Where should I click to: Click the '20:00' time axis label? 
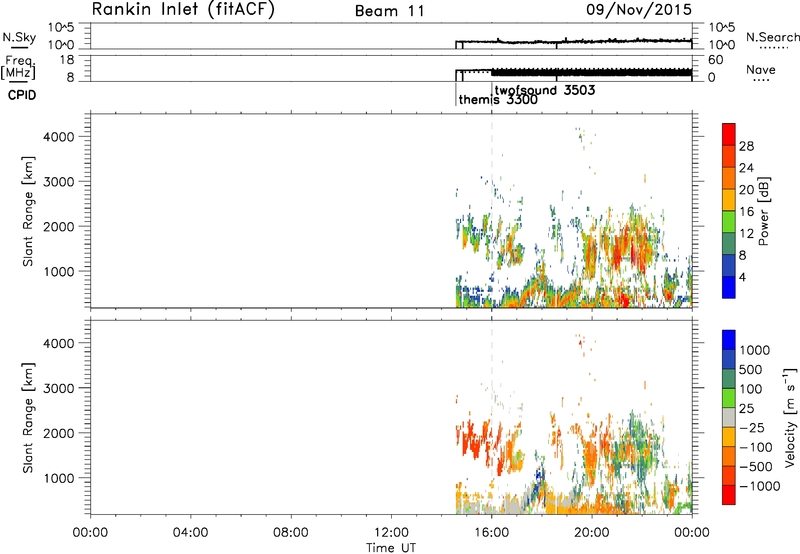[x=592, y=533]
